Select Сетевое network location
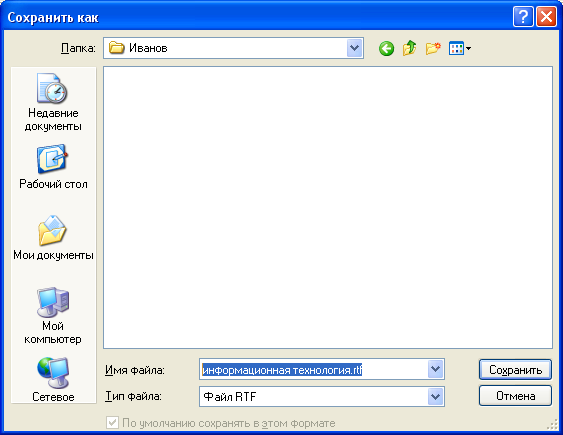The width and height of the screenshot is (563, 435). click(53, 380)
